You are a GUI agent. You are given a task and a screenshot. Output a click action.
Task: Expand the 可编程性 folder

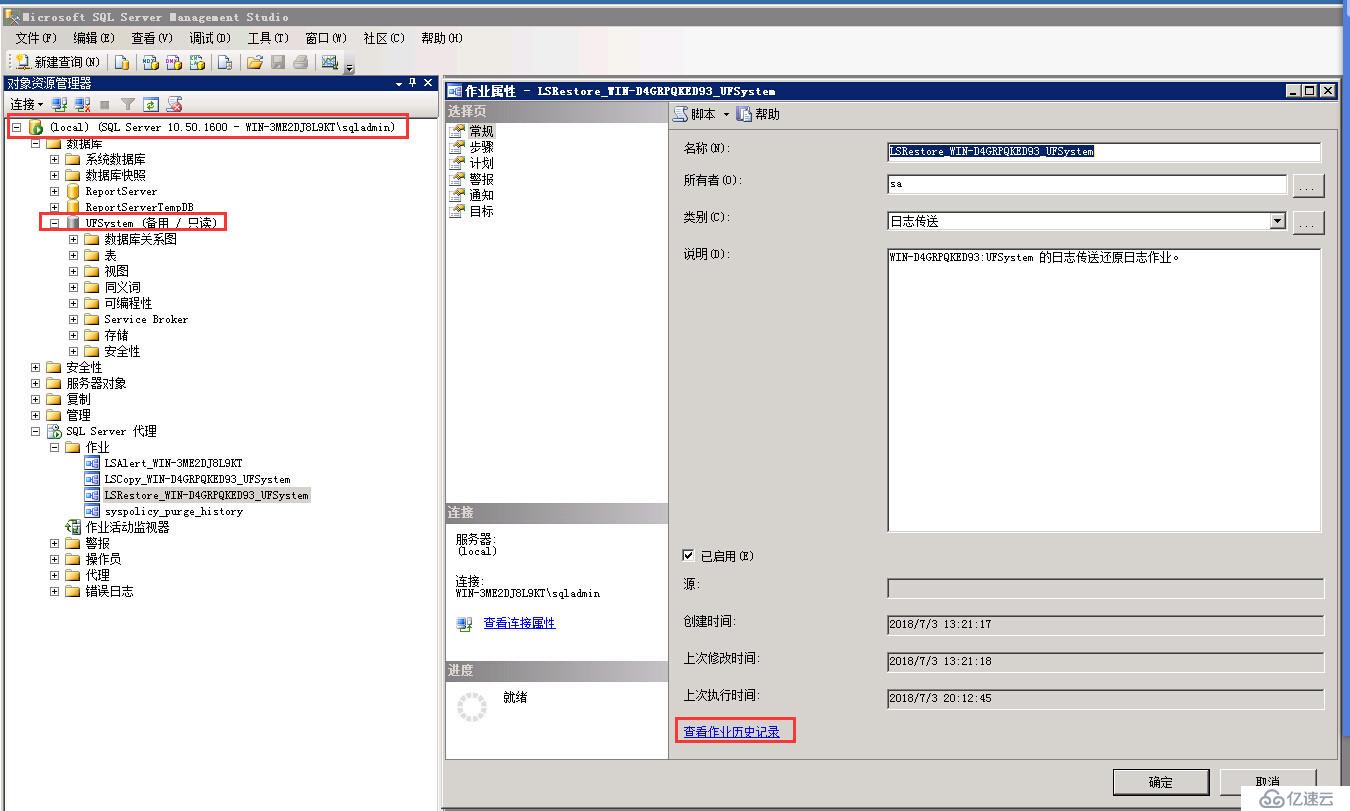[x=74, y=303]
